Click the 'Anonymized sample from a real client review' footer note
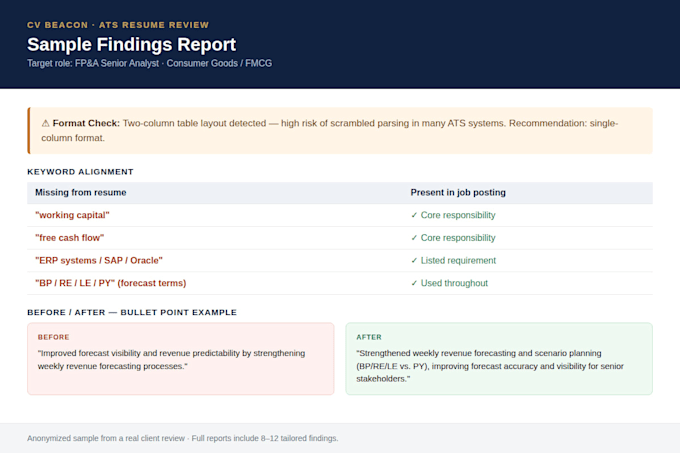This screenshot has height=453, width=680. pyautogui.click(x=183, y=438)
